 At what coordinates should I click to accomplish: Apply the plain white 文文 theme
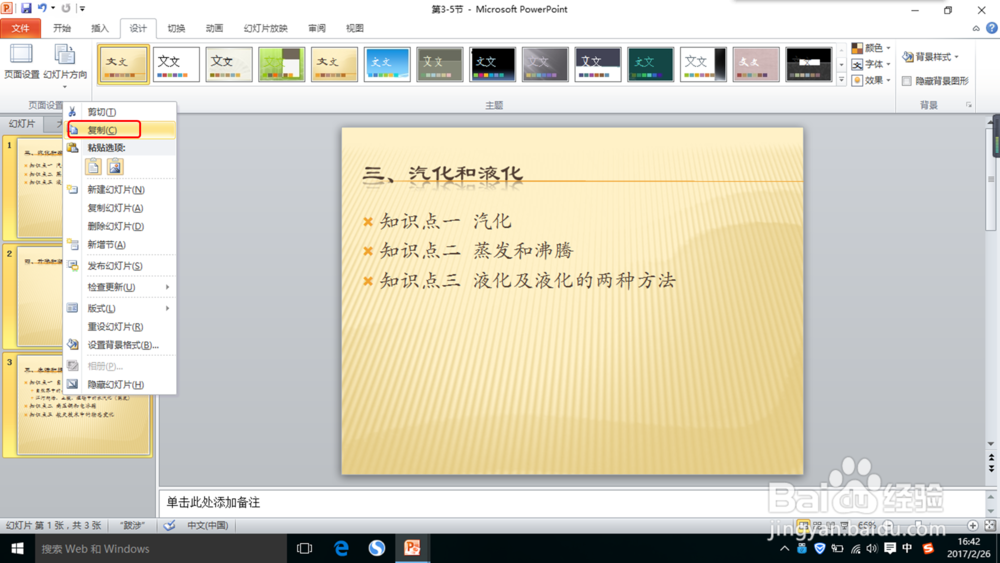click(176, 64)
